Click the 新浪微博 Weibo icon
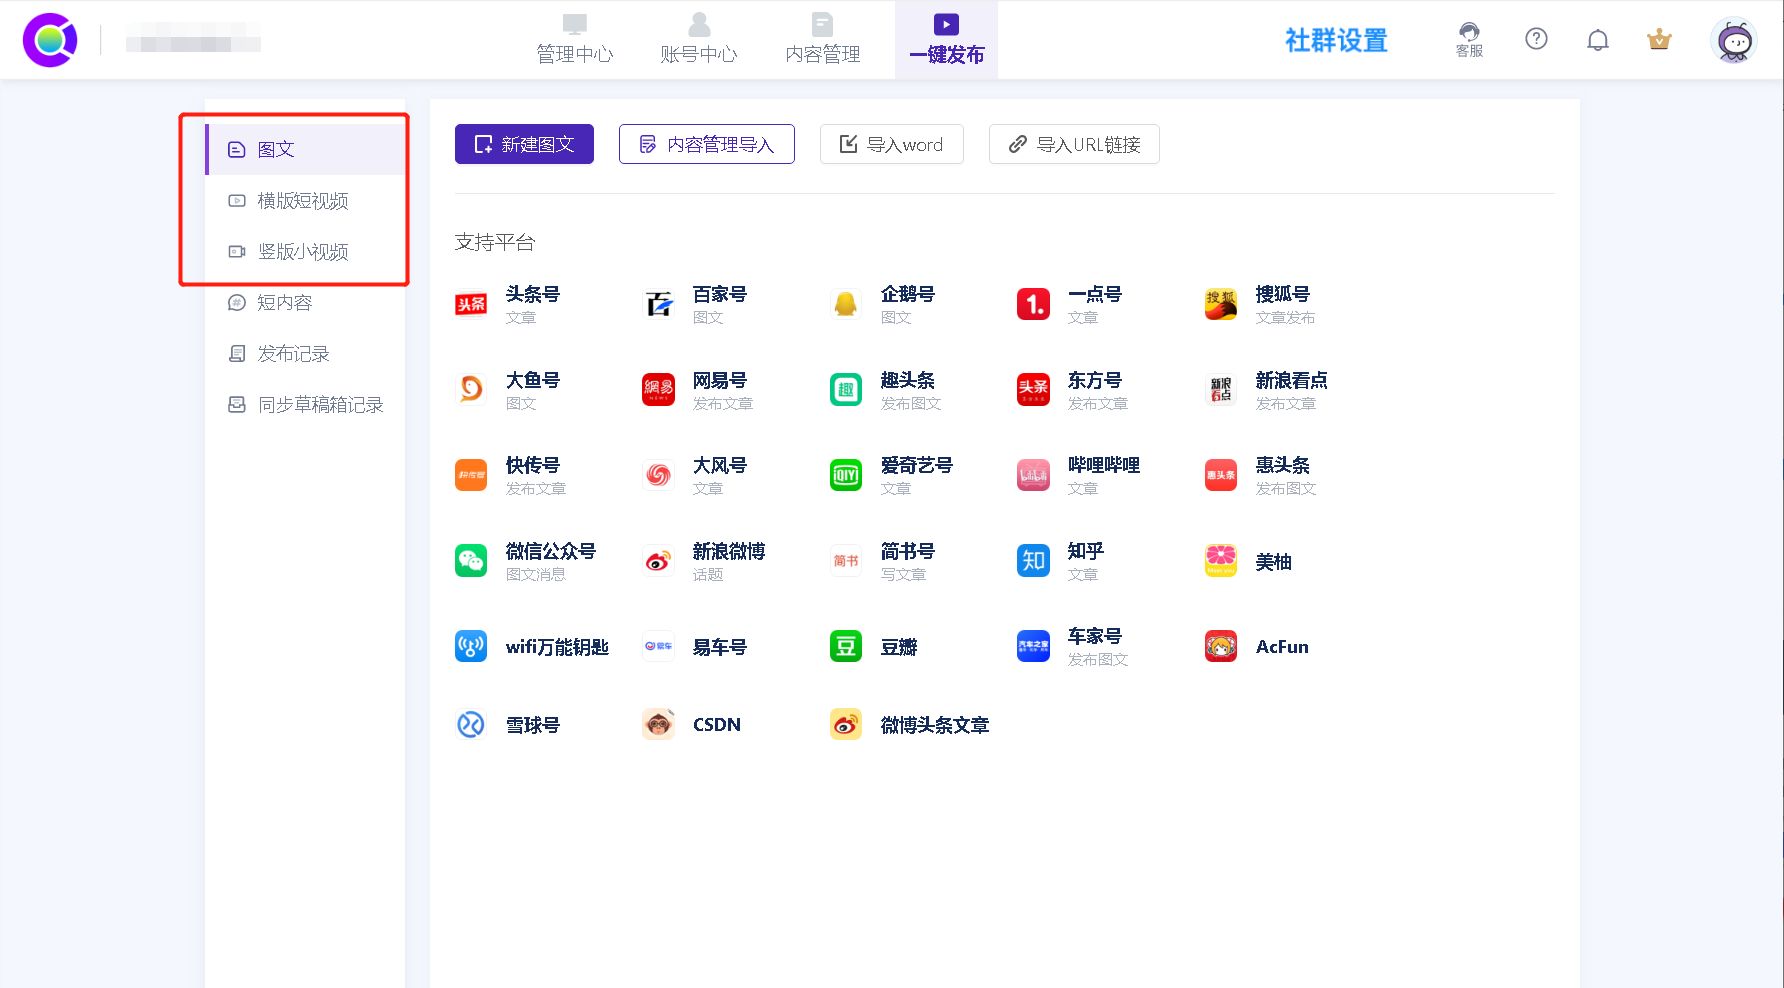 (658, 561)
